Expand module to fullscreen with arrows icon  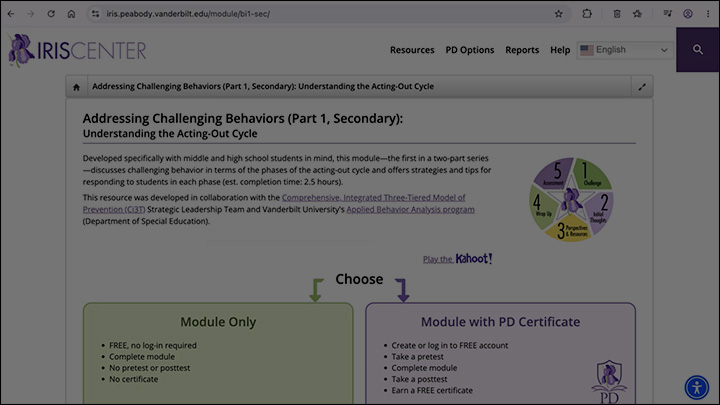pos(642,87)
